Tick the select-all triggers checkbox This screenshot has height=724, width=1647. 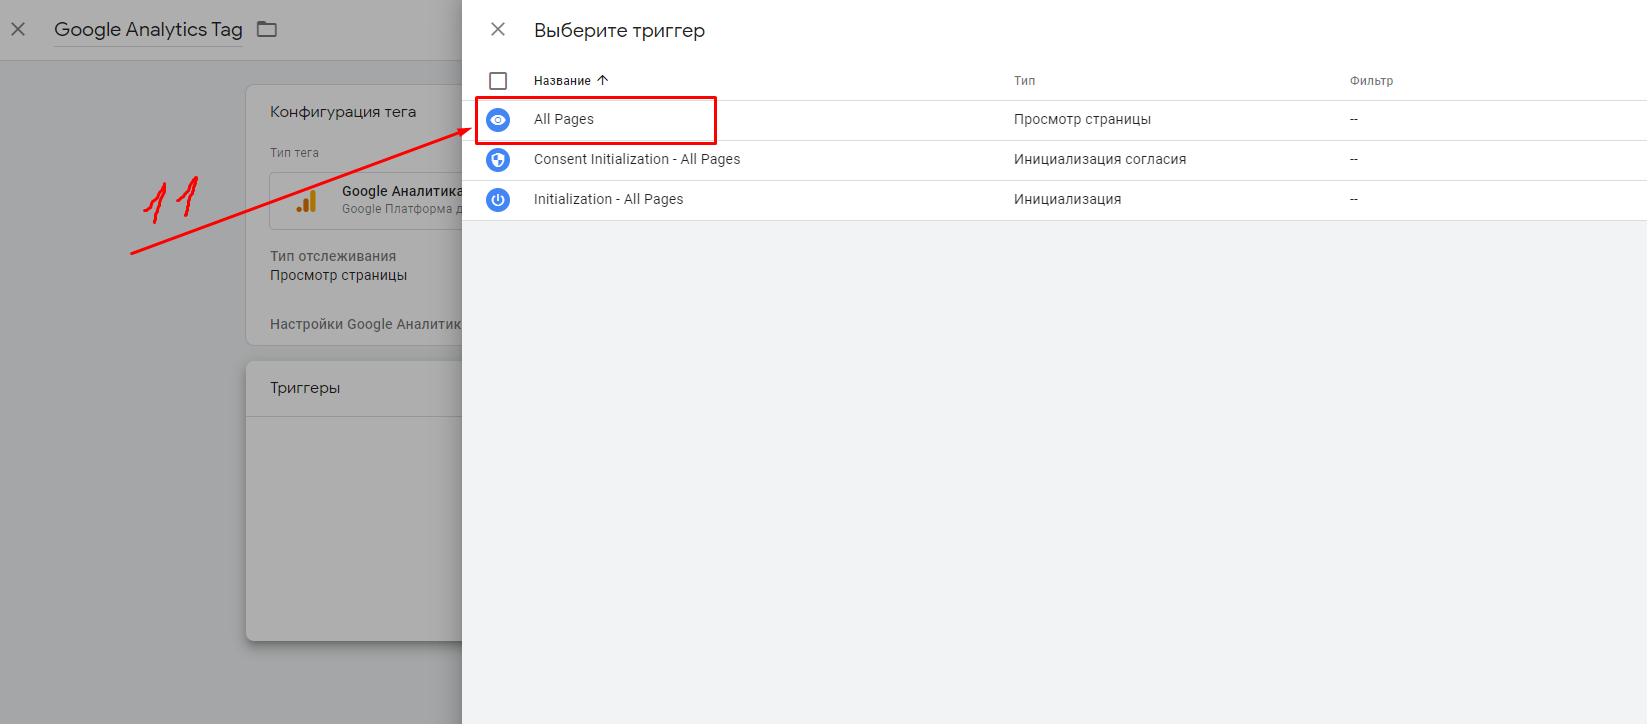[x=498, y=81]
